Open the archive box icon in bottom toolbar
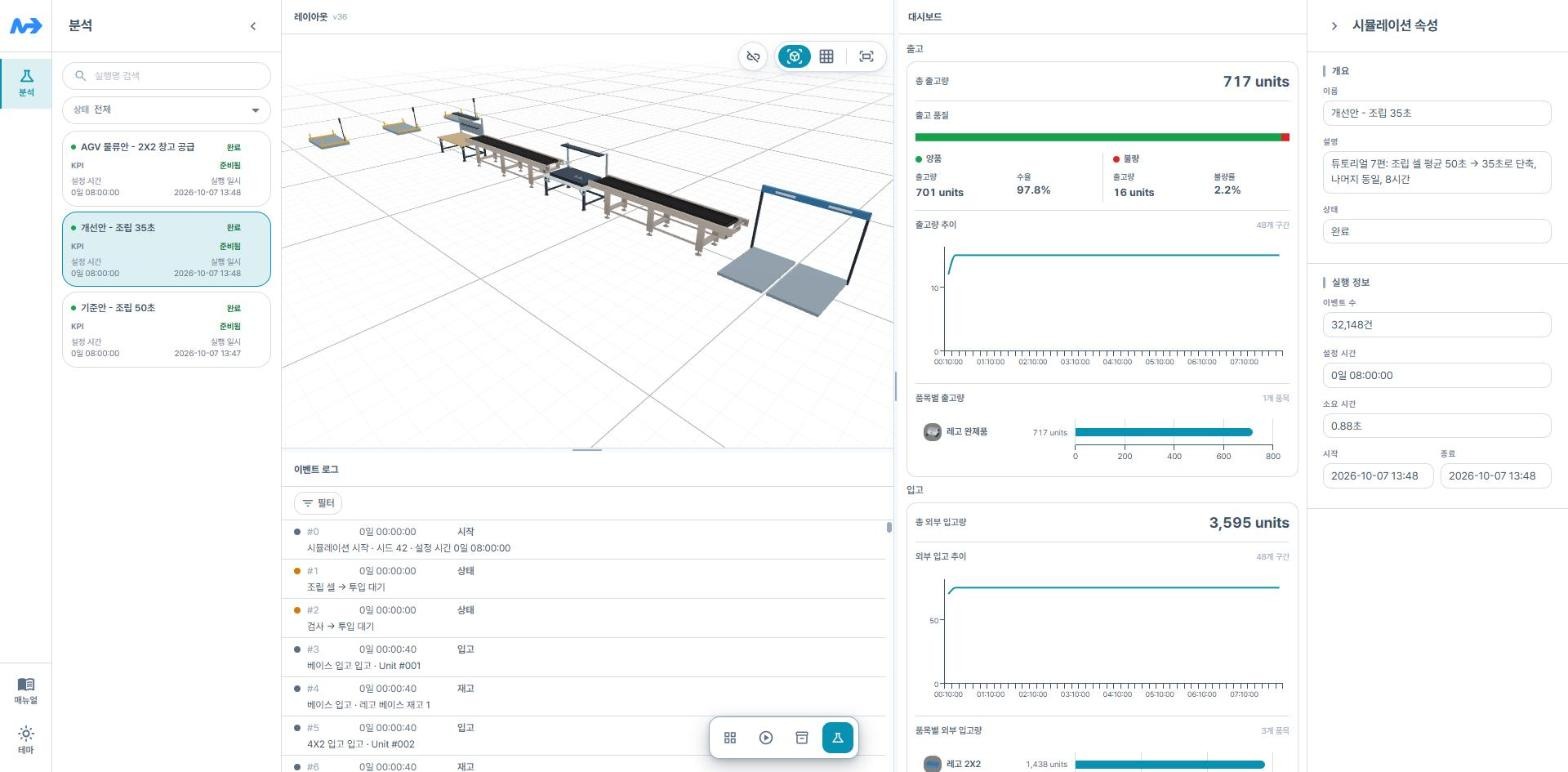 [x=801, y=738]
